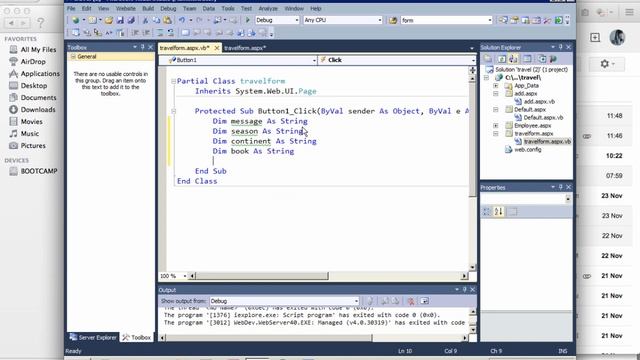Click the New Web Site globe icon
This screenshot has height=360, width=640.
coord(76,20)
